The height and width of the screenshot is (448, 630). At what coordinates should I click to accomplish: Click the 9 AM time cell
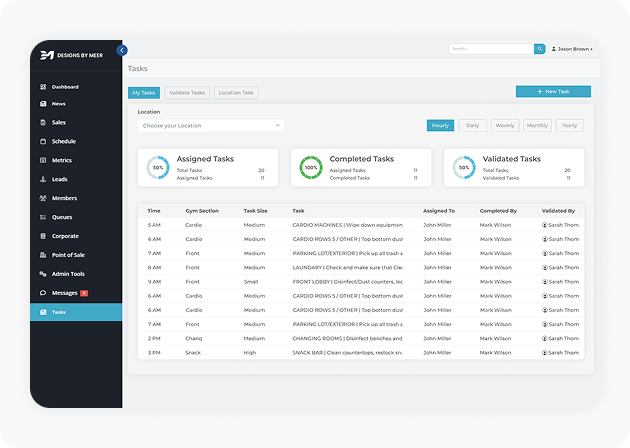(154, 282)
